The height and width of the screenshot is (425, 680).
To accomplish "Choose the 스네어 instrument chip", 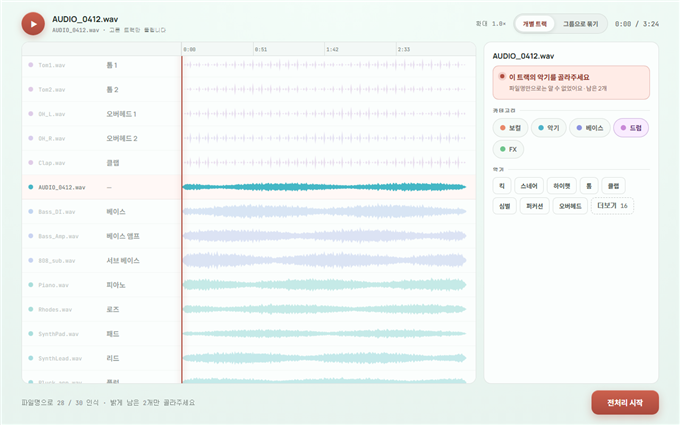I will click(x=529, y=186).
